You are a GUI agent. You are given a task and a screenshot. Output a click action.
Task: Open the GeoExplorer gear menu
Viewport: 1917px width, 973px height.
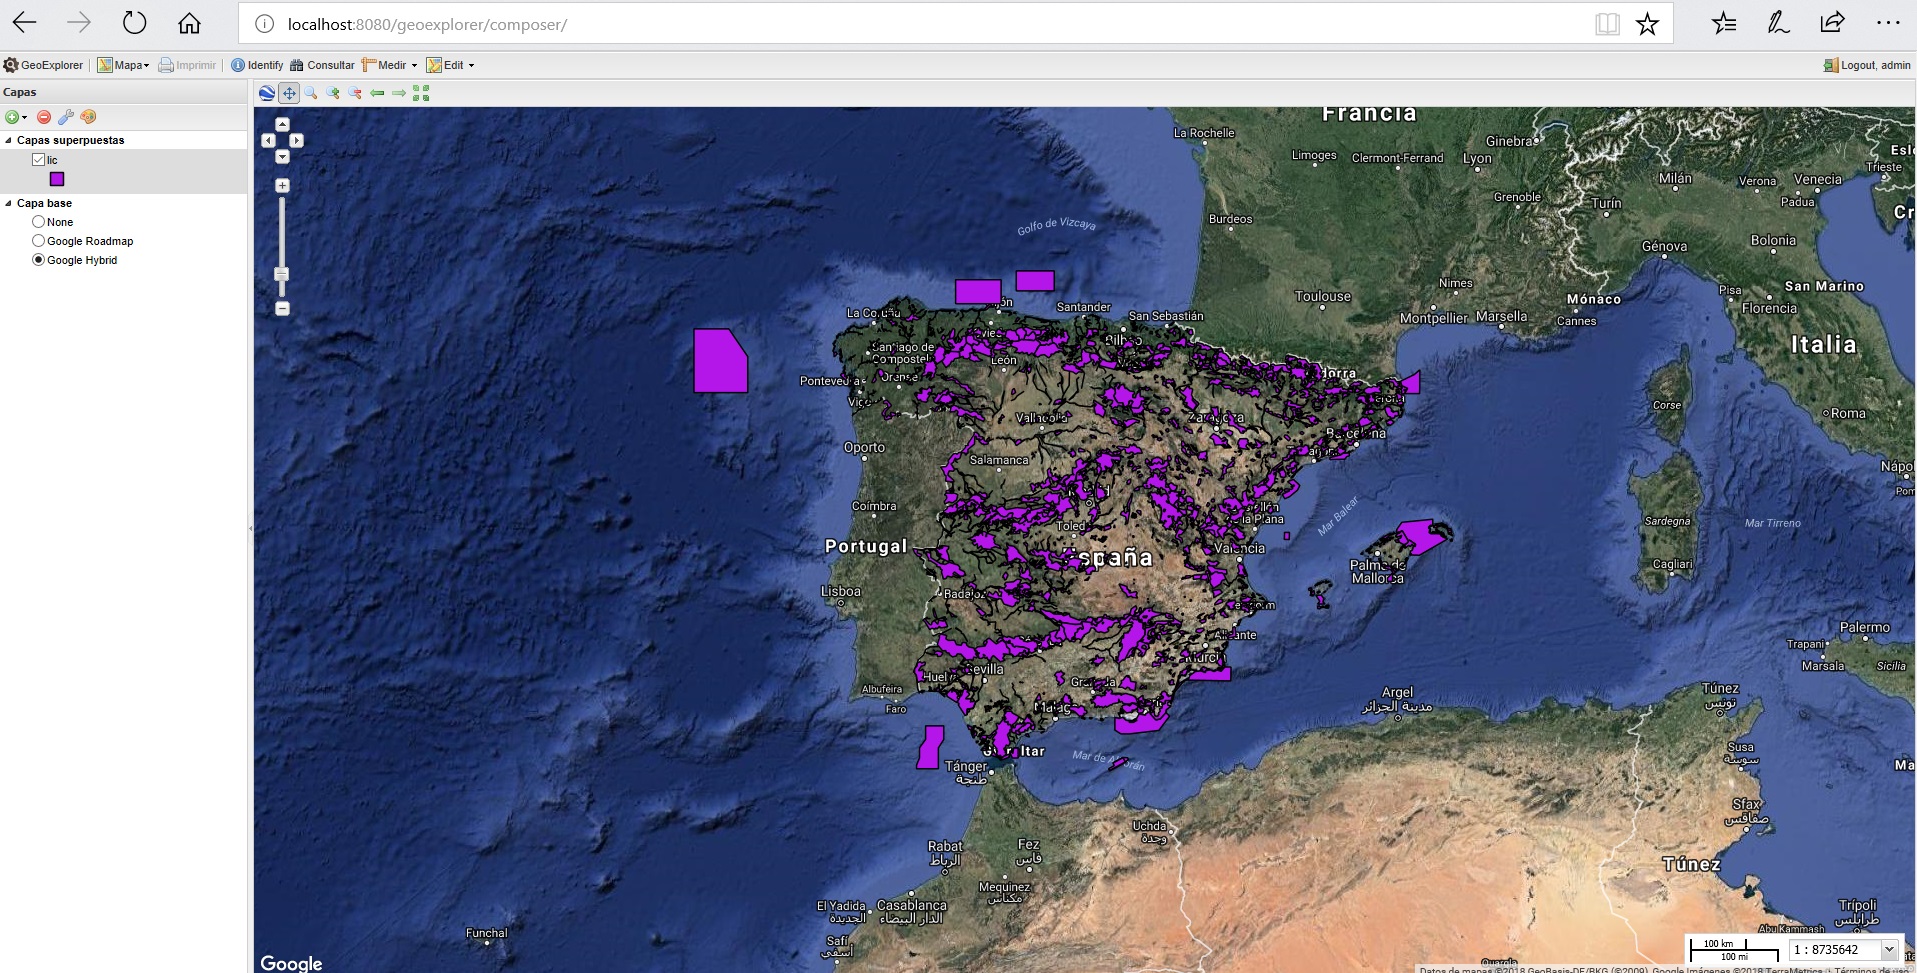44,65
